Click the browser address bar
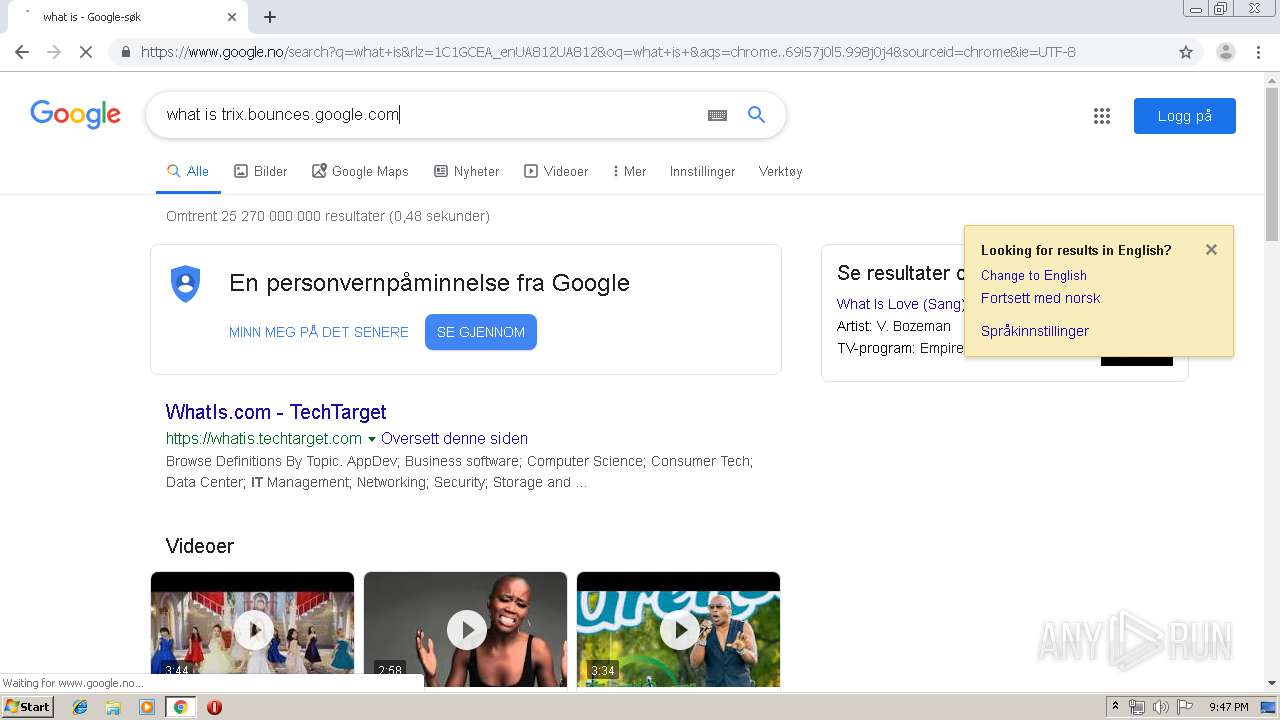 point(640,52)
